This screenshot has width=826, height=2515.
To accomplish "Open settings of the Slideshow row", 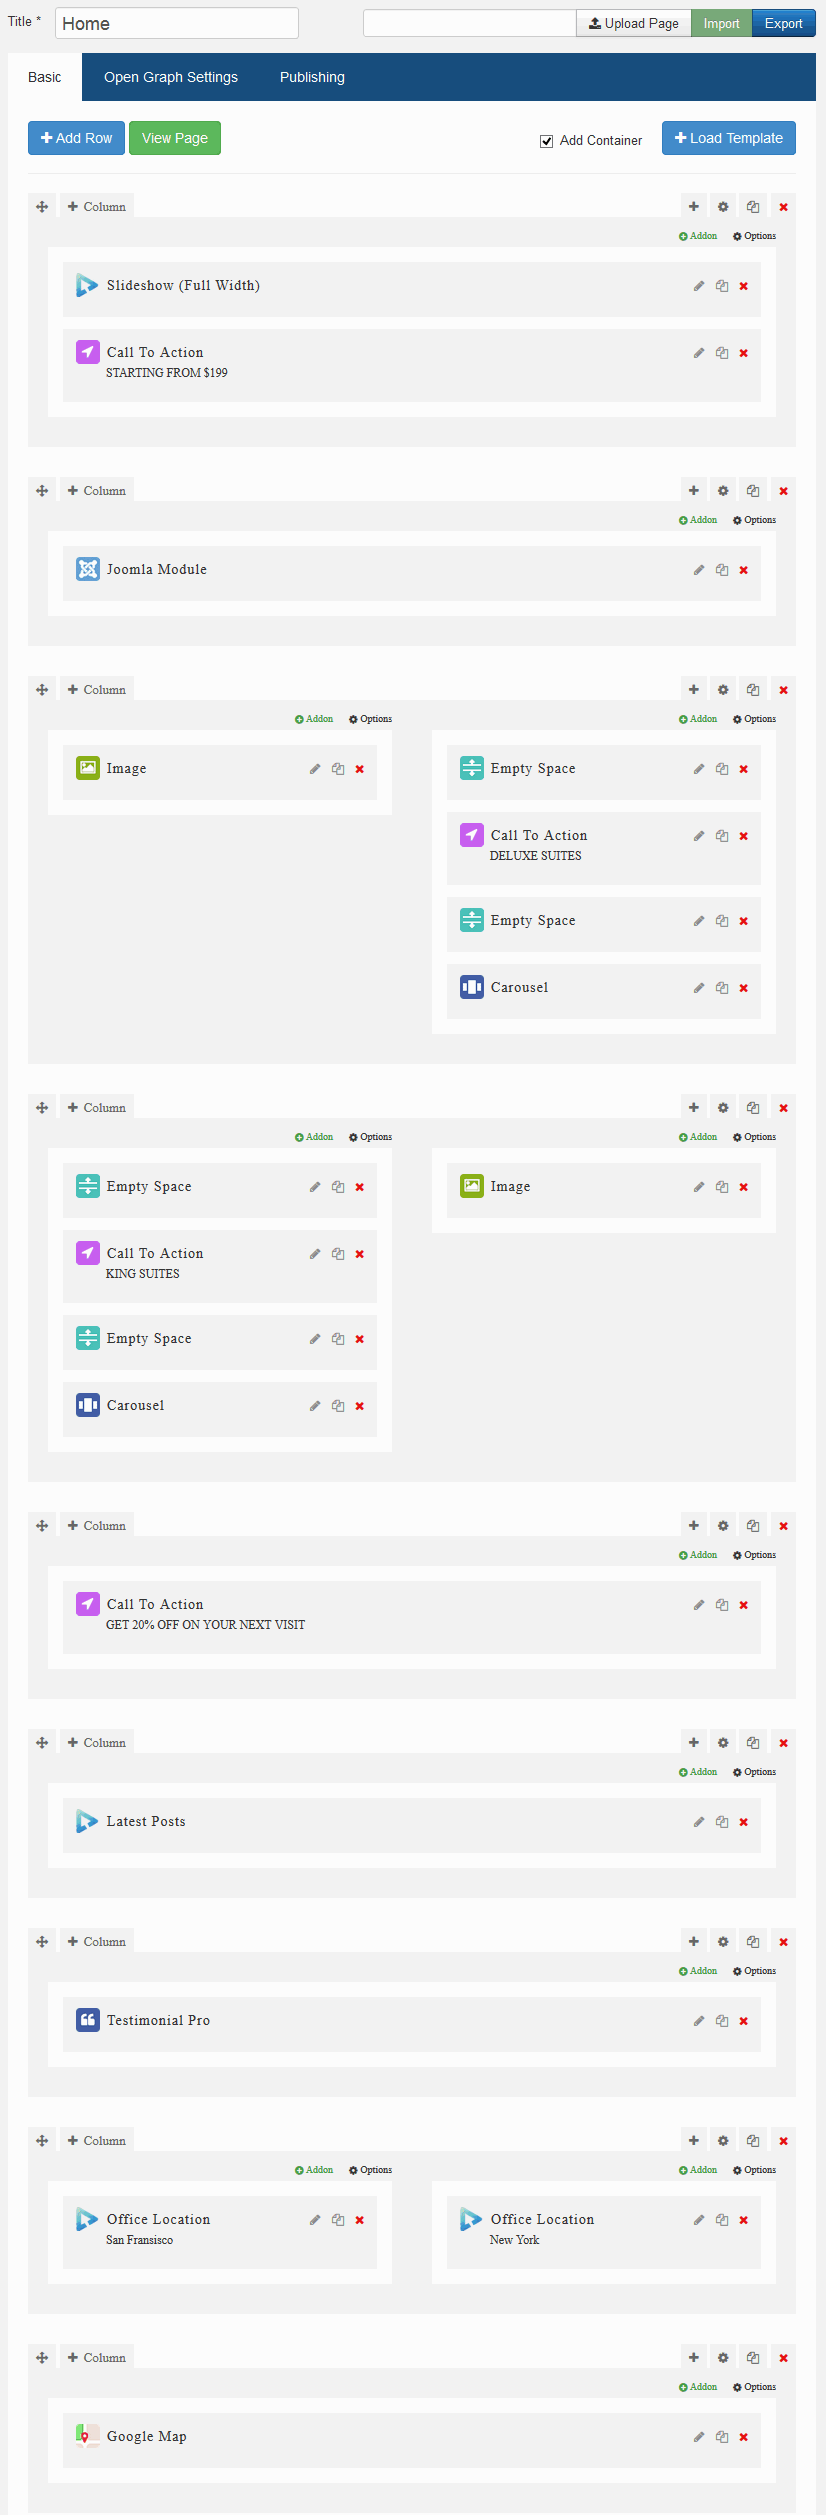I will coord(723,207).
